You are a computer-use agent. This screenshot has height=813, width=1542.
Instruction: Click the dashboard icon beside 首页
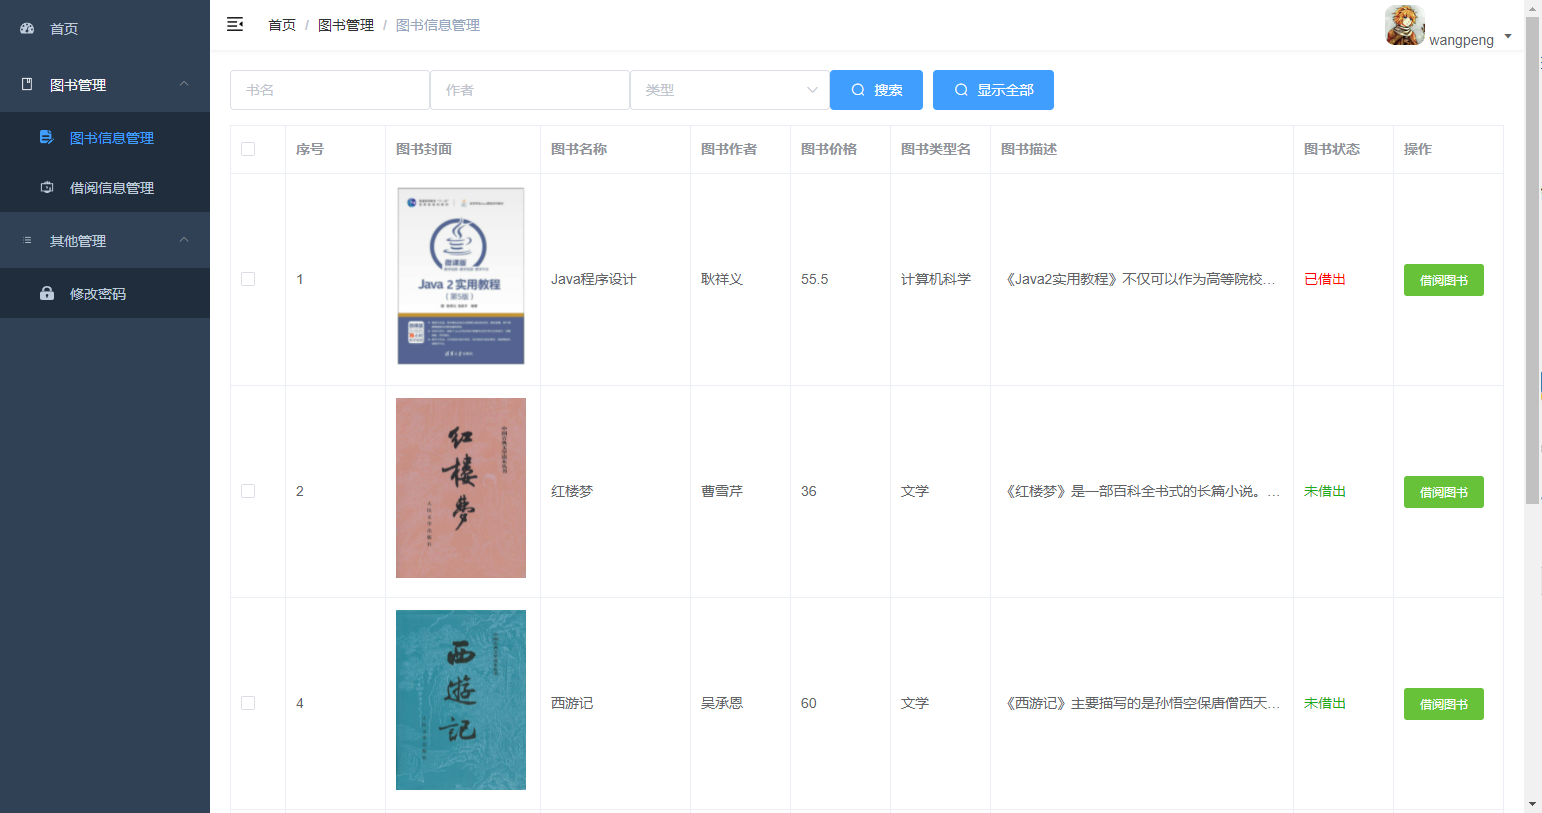pyautogui.click(x=26, y=28)
